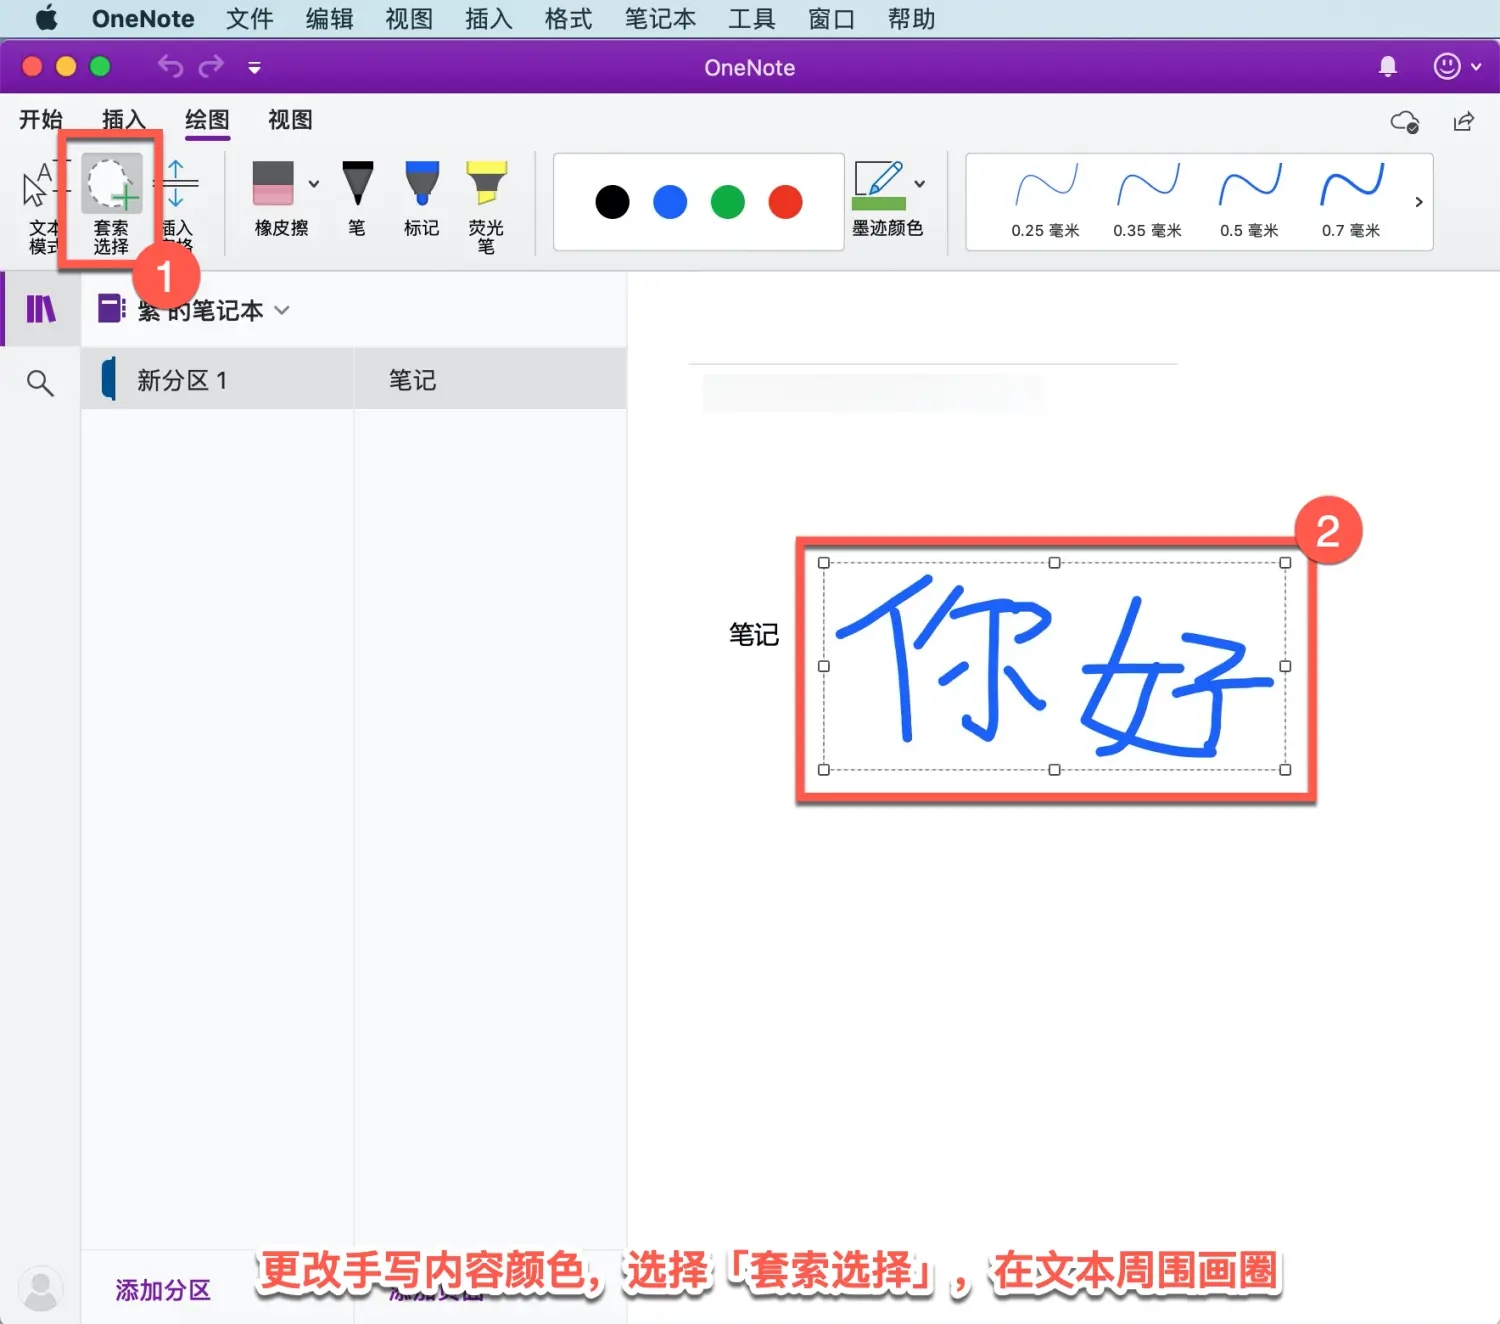Click the 添加分区 button
Screen dimensions: 1500x1324
163,1290
